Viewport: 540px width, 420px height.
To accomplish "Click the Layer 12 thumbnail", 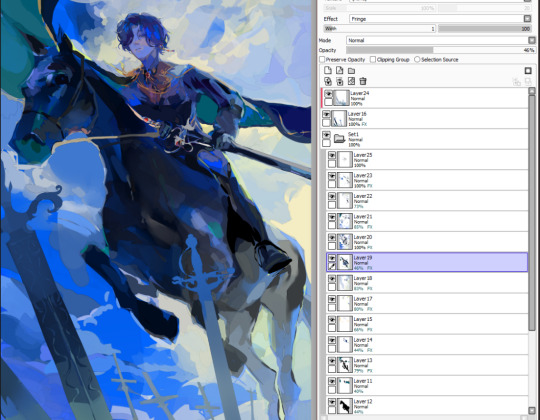I will [345, 406].
